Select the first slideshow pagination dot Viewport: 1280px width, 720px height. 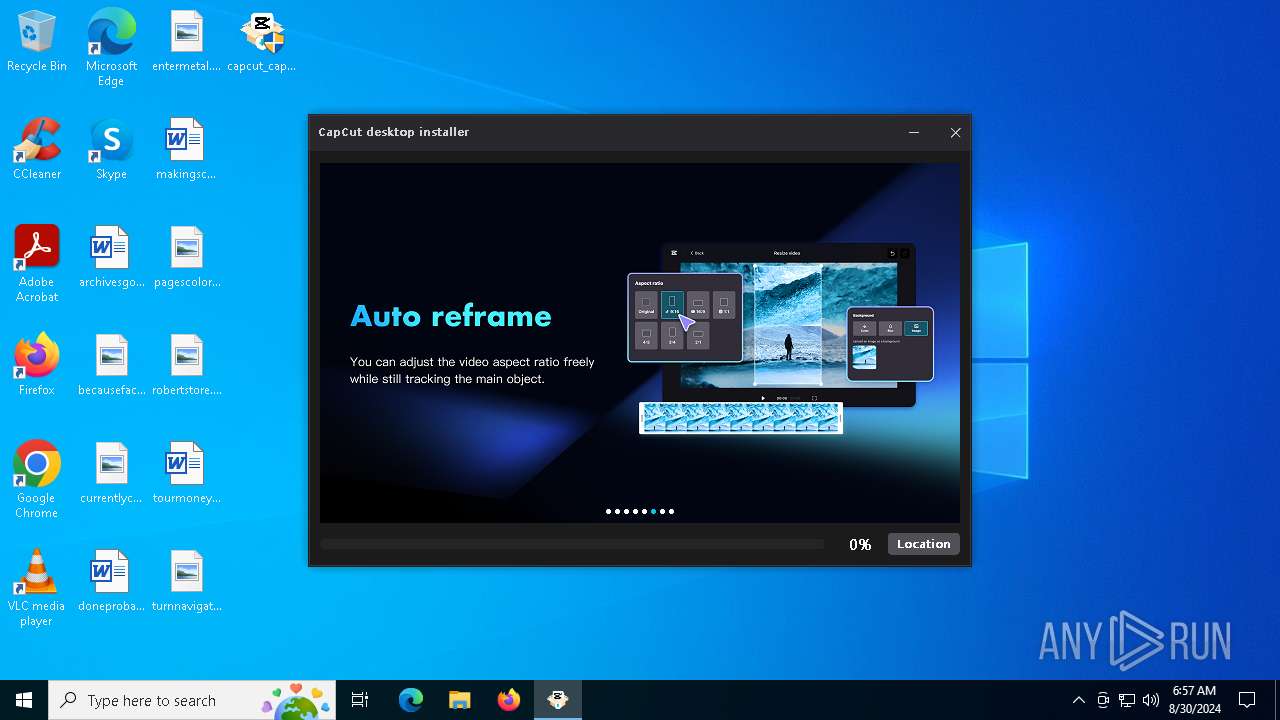tap(608, 511)
